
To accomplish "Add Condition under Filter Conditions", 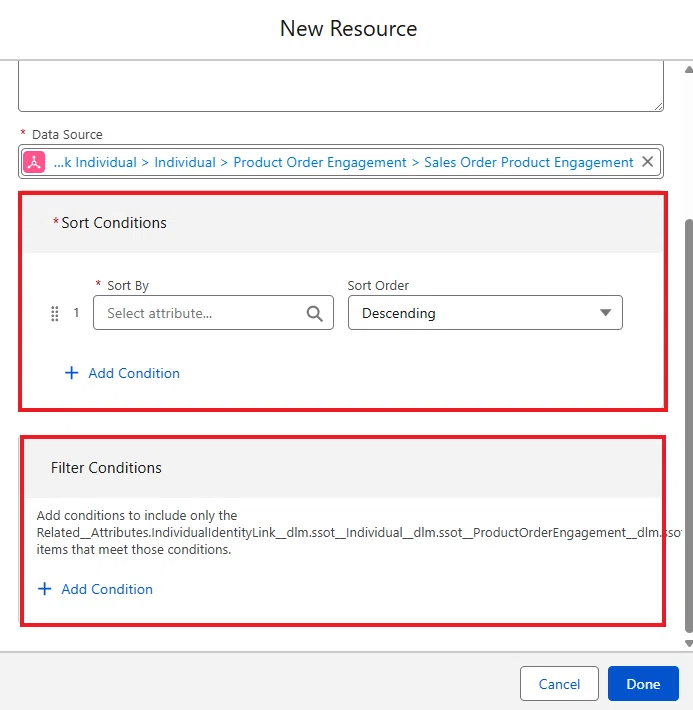I will [x=95, y=589].
